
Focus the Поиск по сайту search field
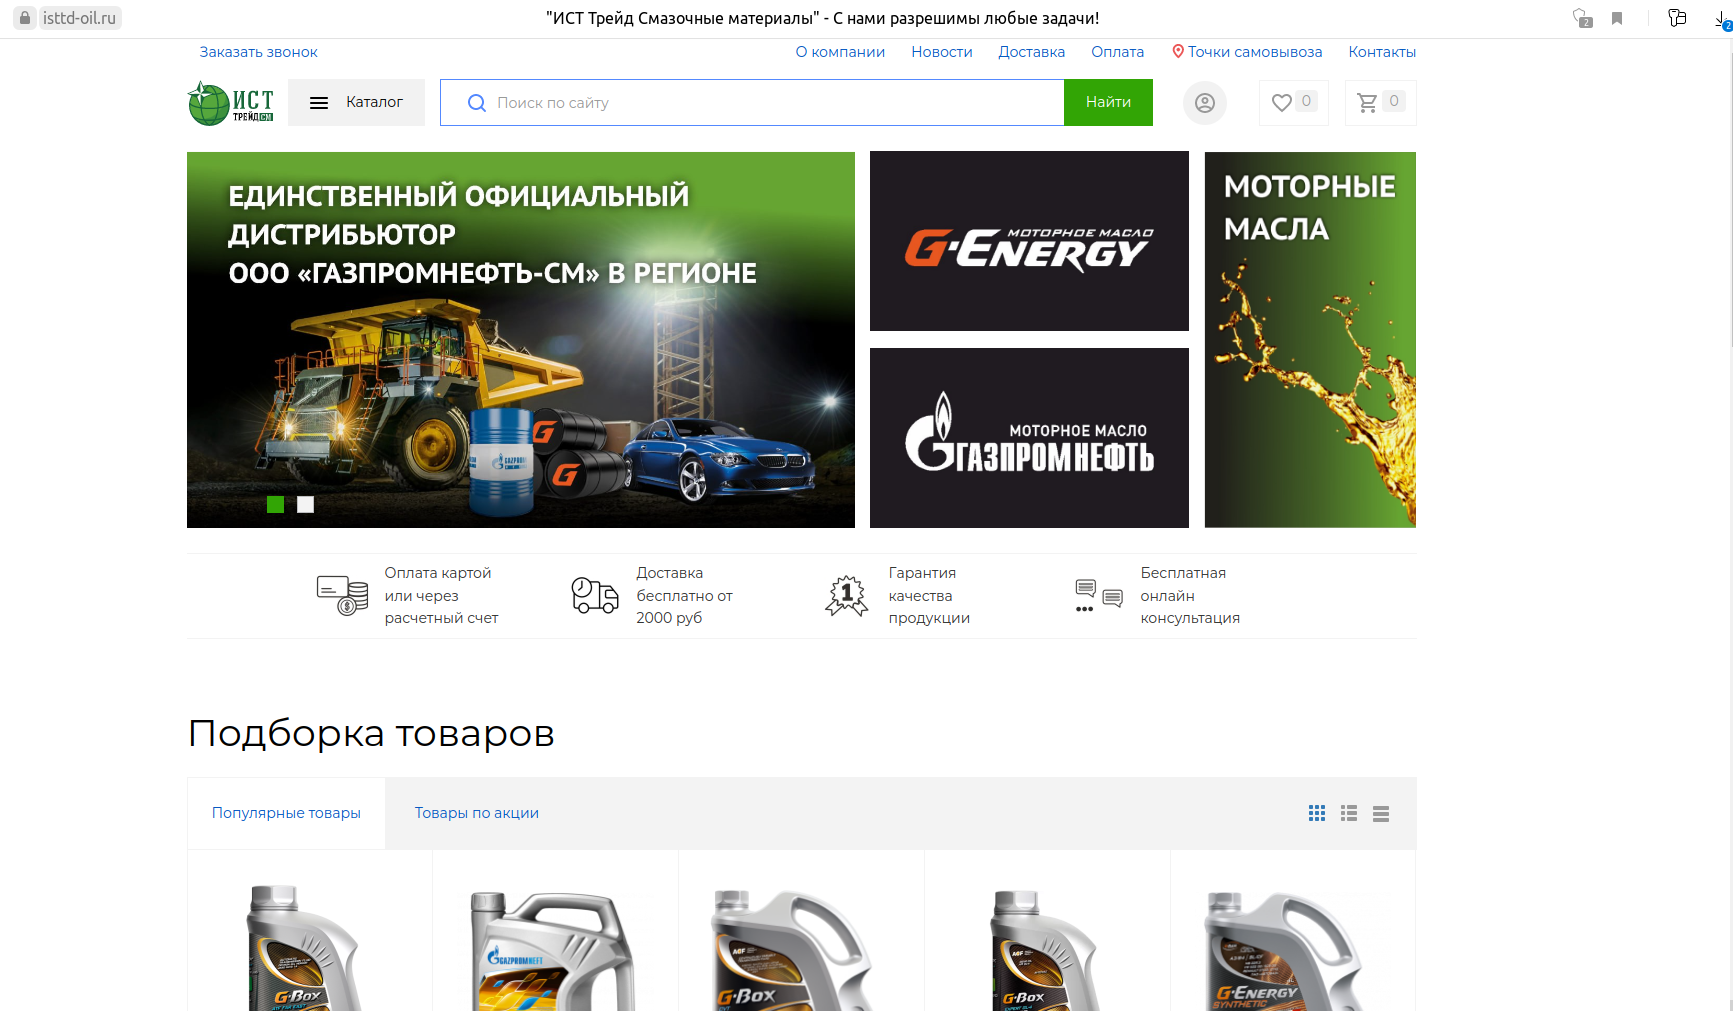tap(752, 103)
